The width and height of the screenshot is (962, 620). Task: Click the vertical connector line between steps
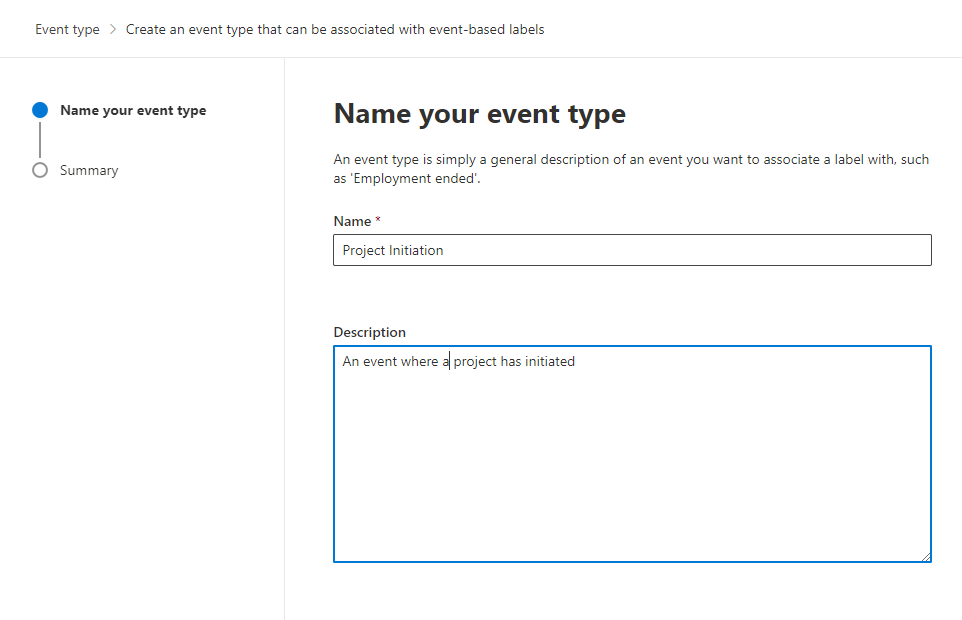pos(40,140)
